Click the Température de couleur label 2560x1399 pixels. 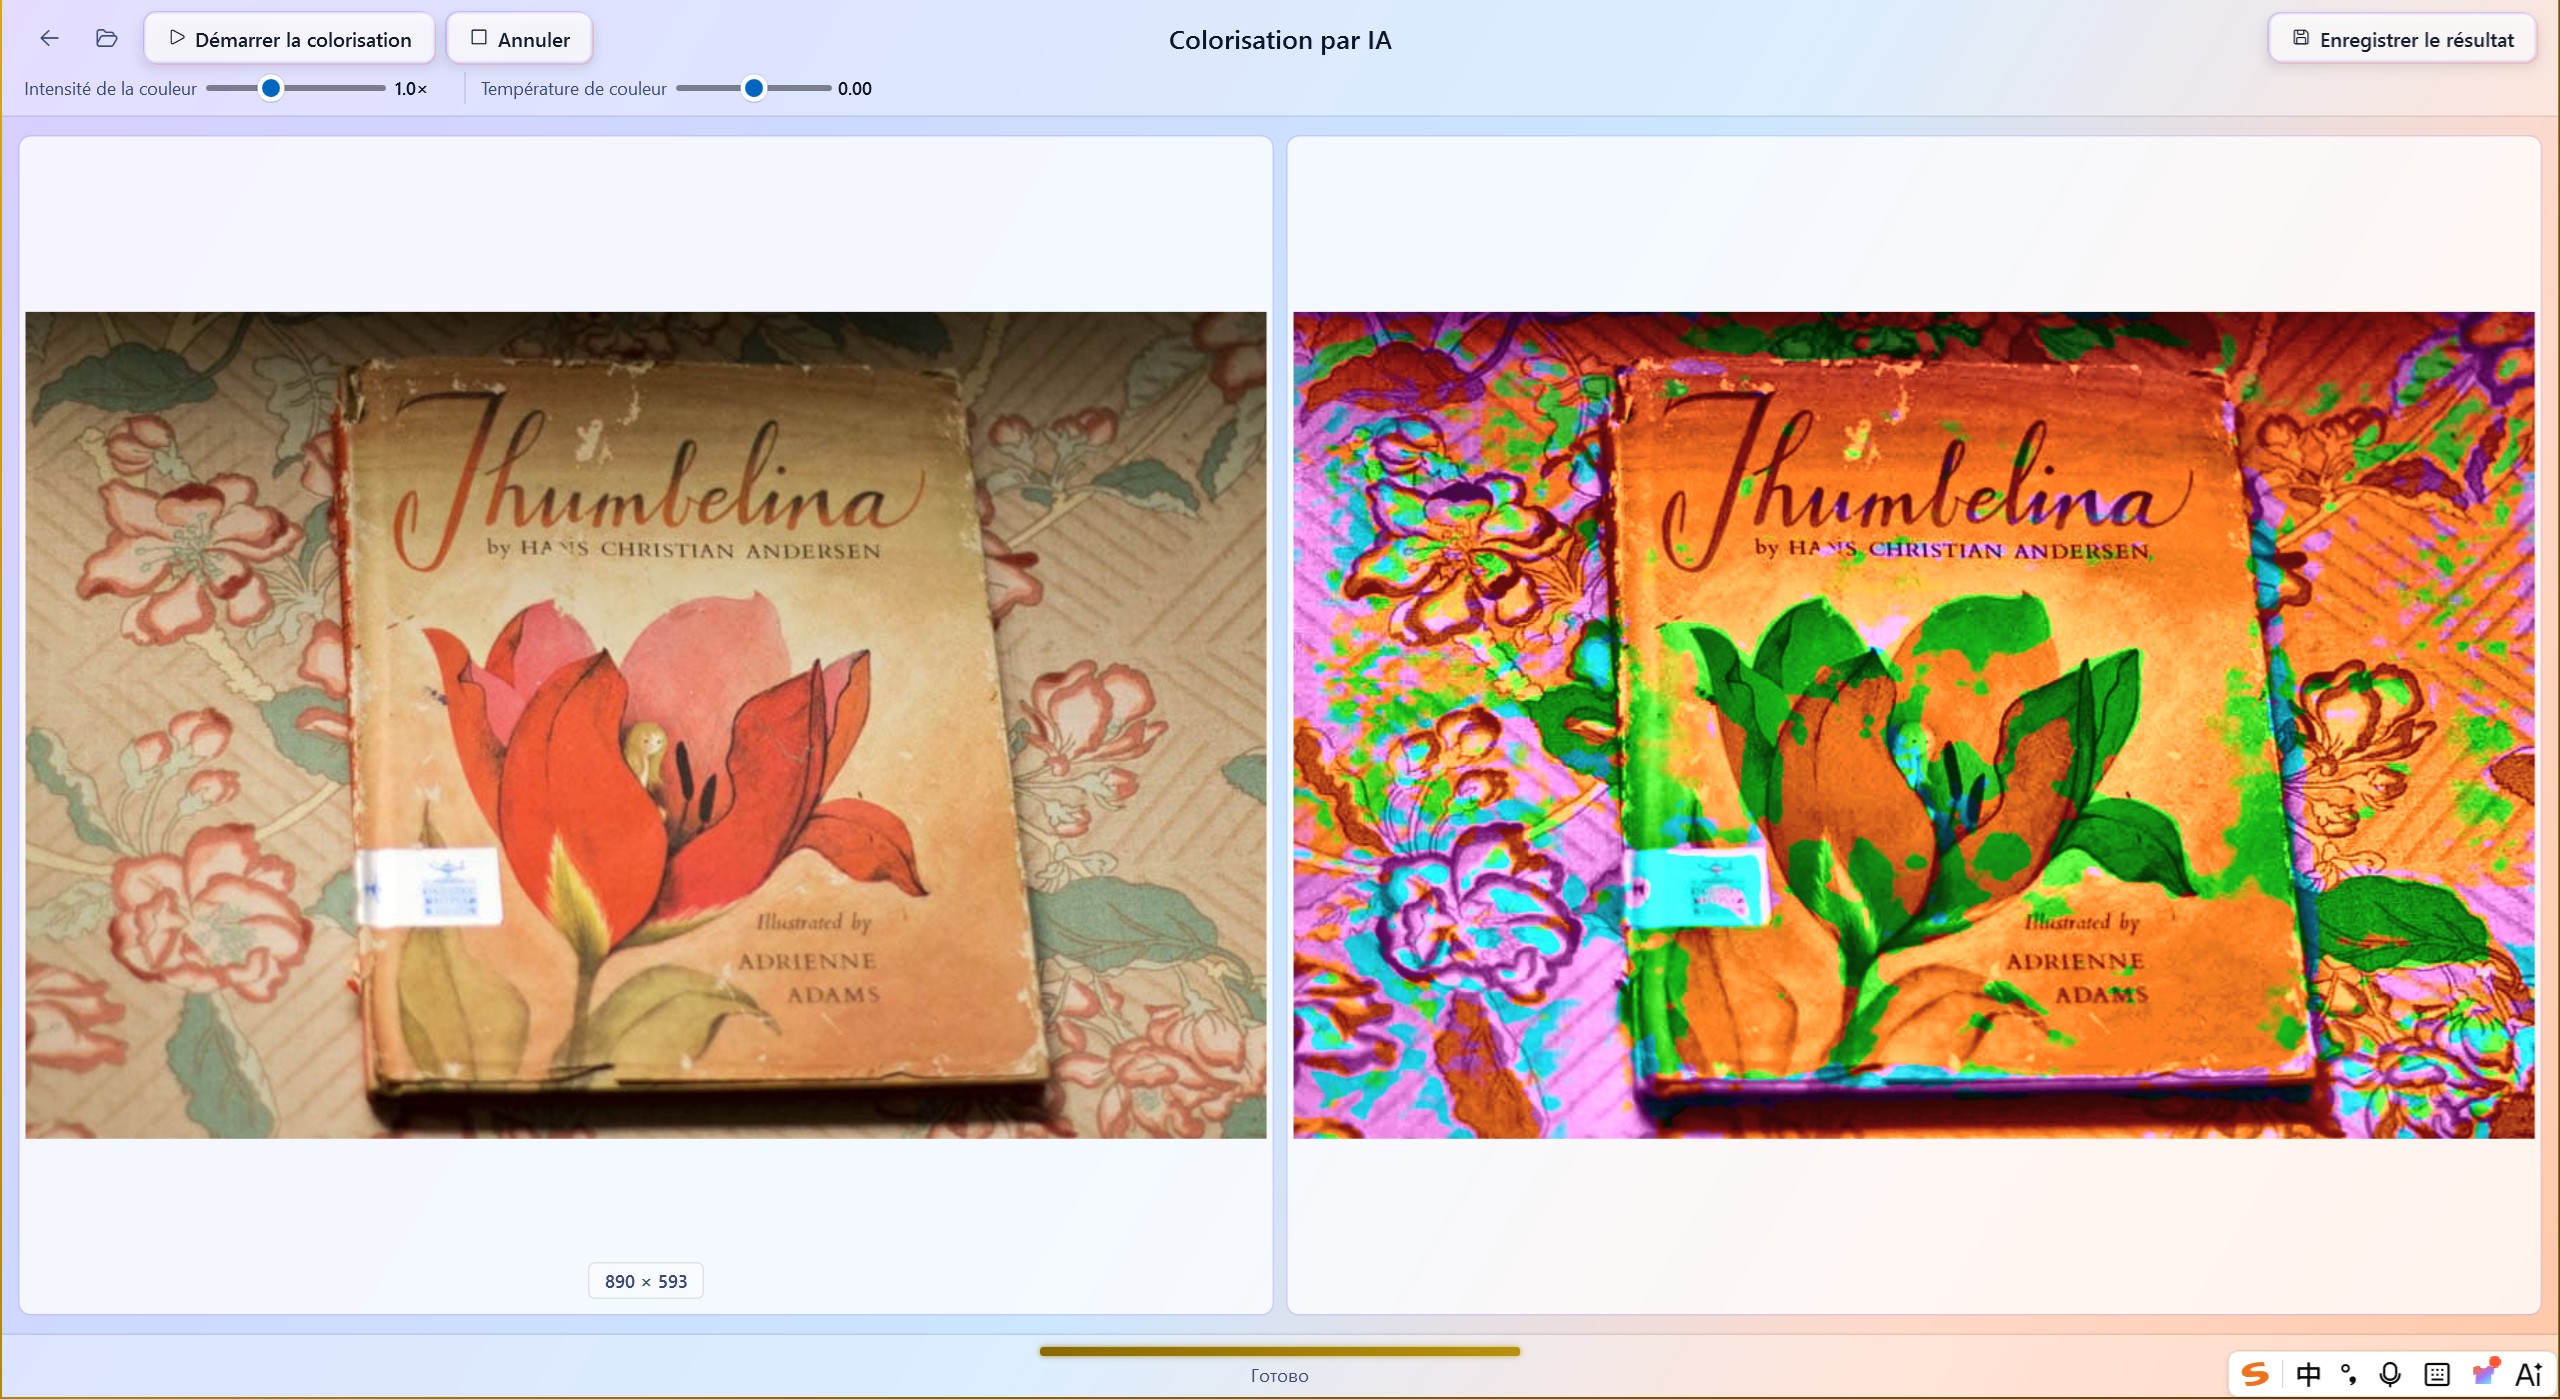coord(574,89)
